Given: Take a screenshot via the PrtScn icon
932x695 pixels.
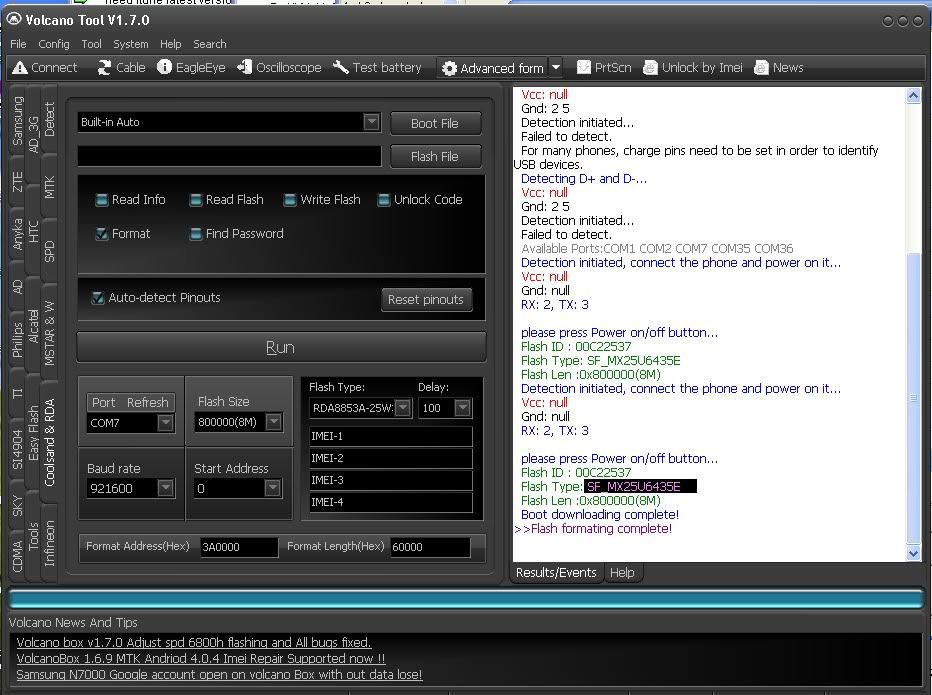Looking at the screenshot, I should coord(584,67).
